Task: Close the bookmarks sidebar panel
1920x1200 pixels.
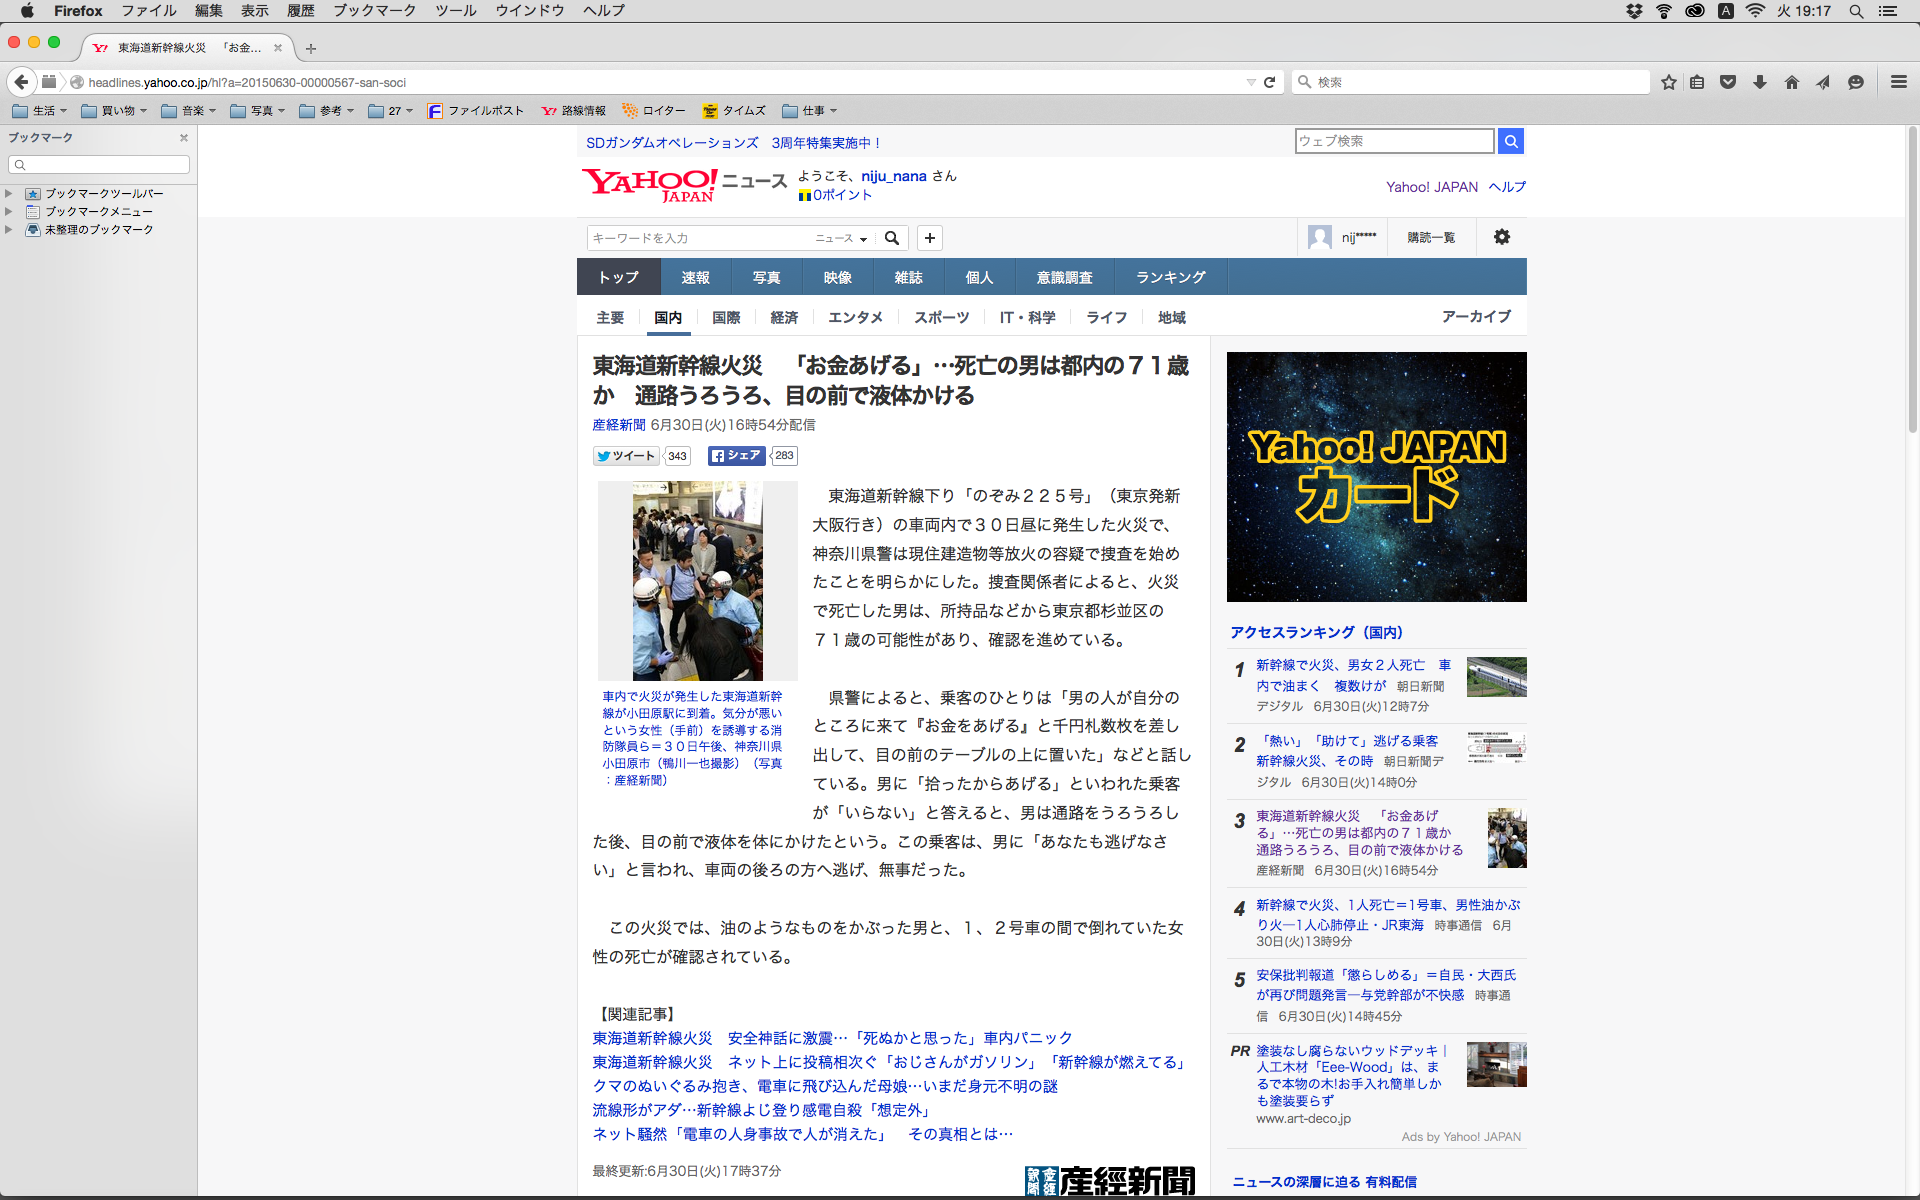Action: pyautogui.click(x=184, y=138)
